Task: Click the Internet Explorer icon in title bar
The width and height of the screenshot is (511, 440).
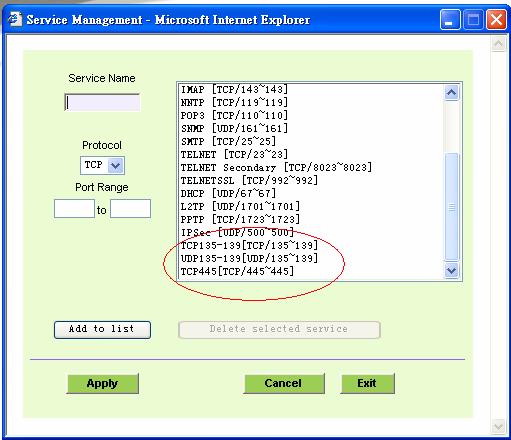Action: tap(15, 19)
